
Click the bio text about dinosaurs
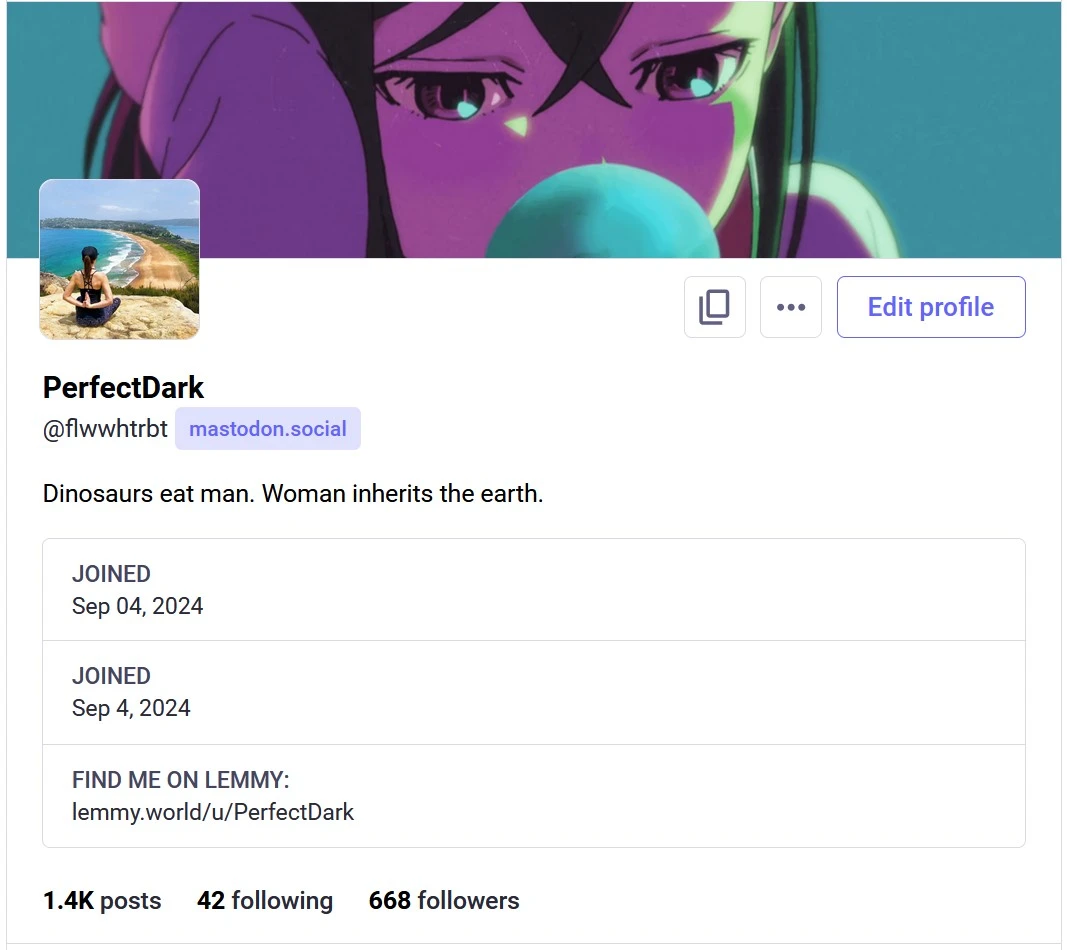[x=293, y=493]
